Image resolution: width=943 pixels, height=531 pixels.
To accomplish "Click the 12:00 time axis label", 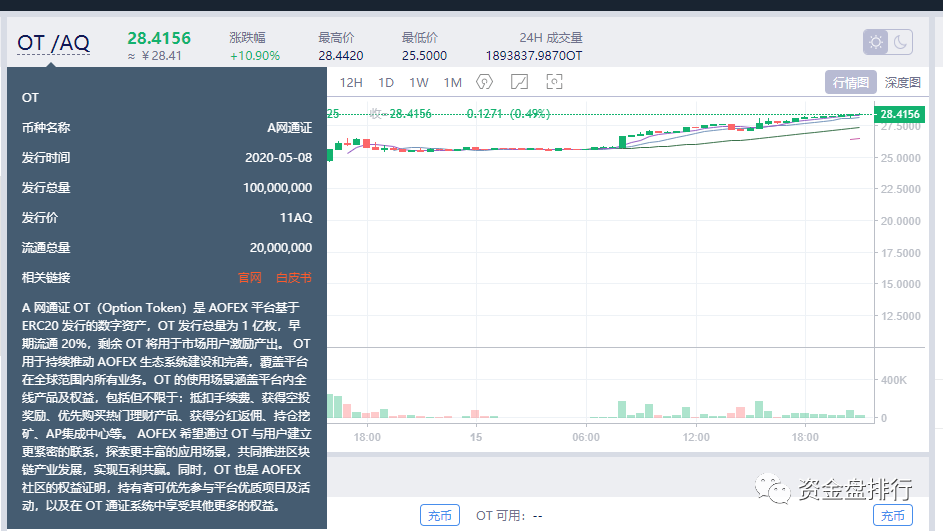I will coord(696,437).
